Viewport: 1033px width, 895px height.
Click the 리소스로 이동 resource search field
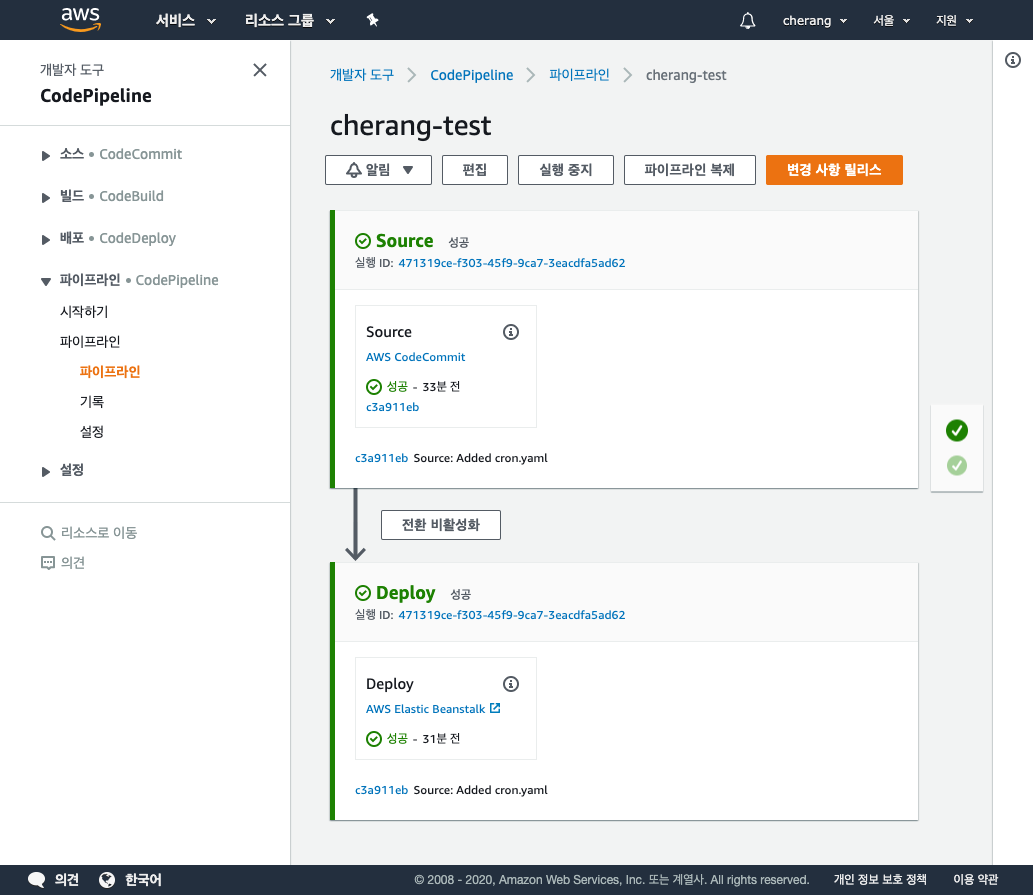pyautogui.click(x=99, y=533)
